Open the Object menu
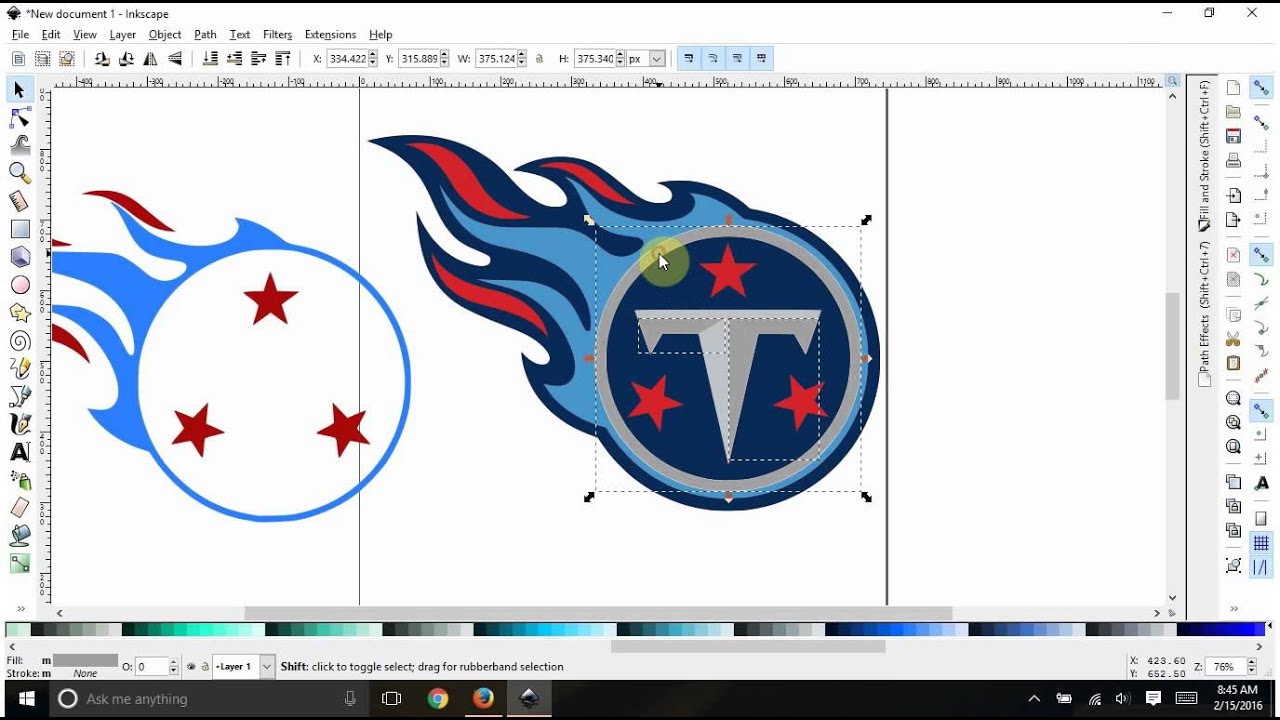The image size is (1280, 720). 165,35
